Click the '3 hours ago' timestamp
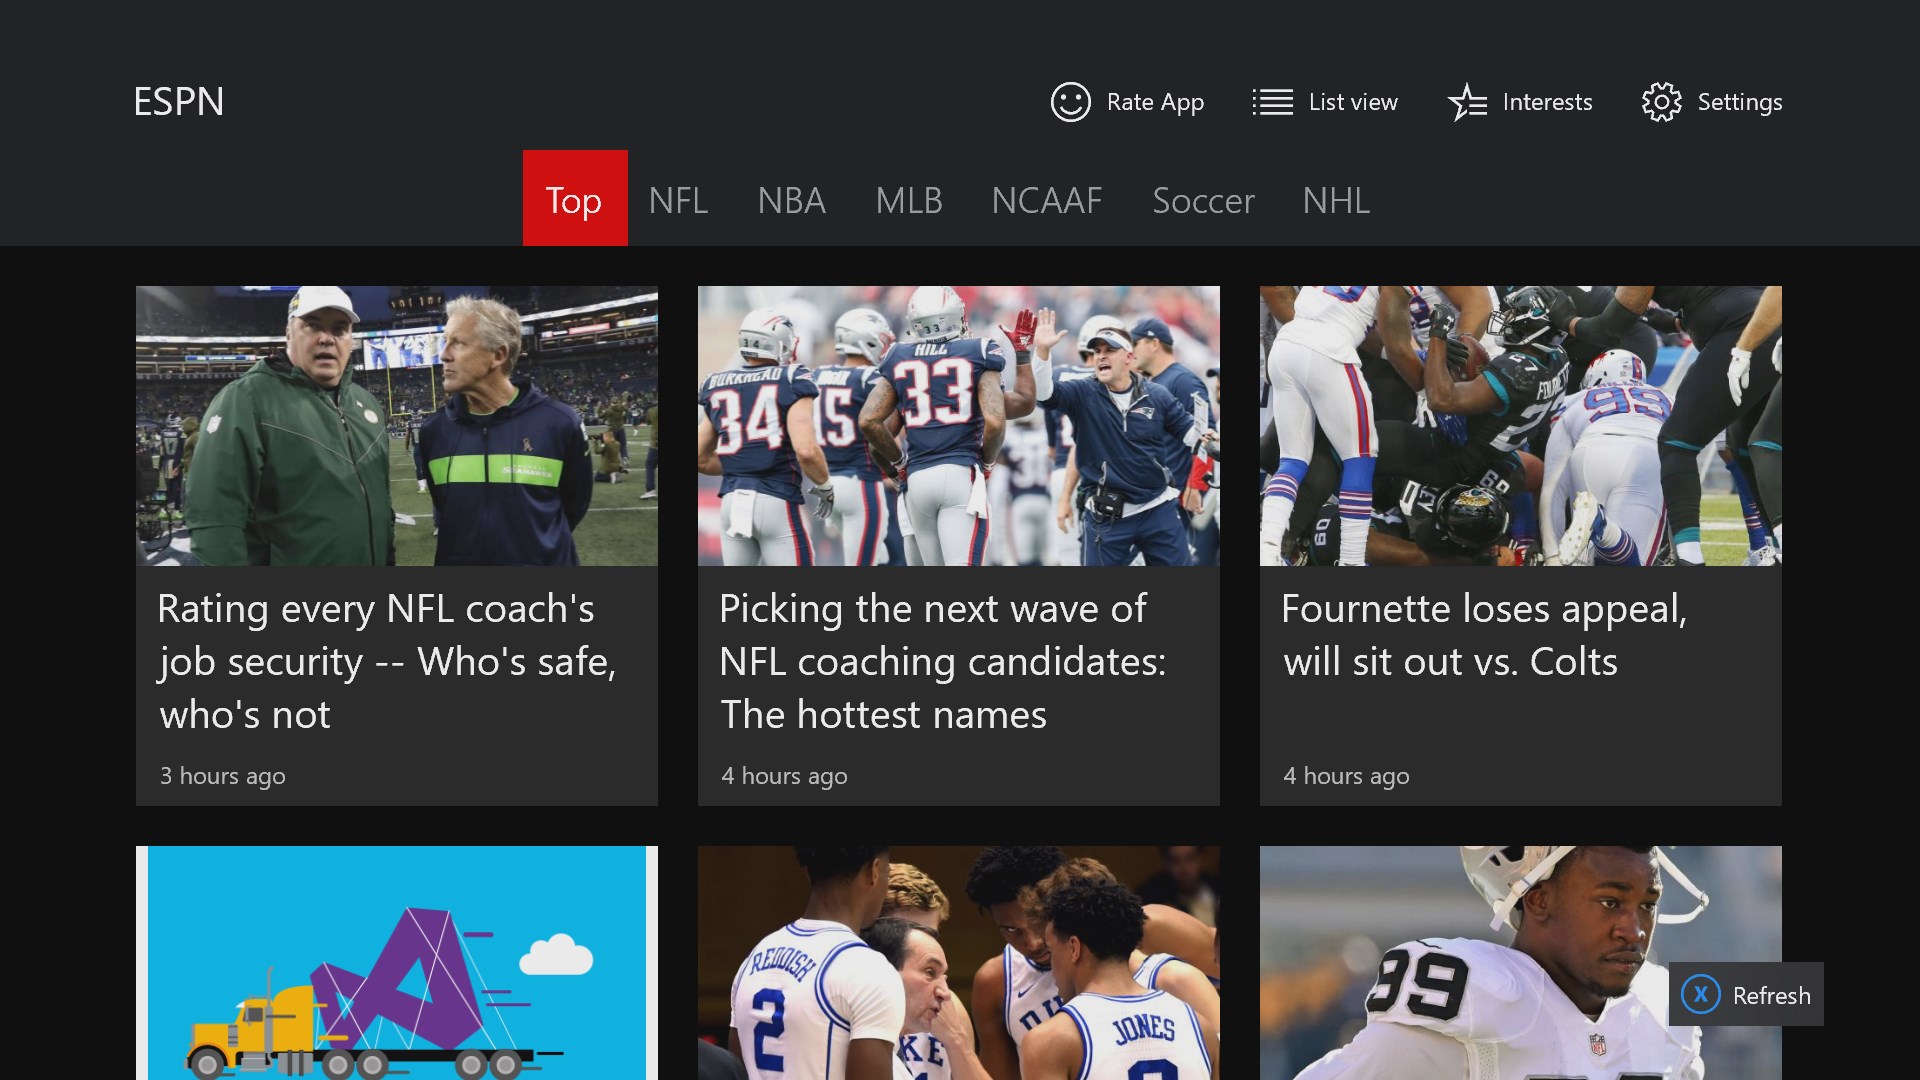 click(222, 776)
